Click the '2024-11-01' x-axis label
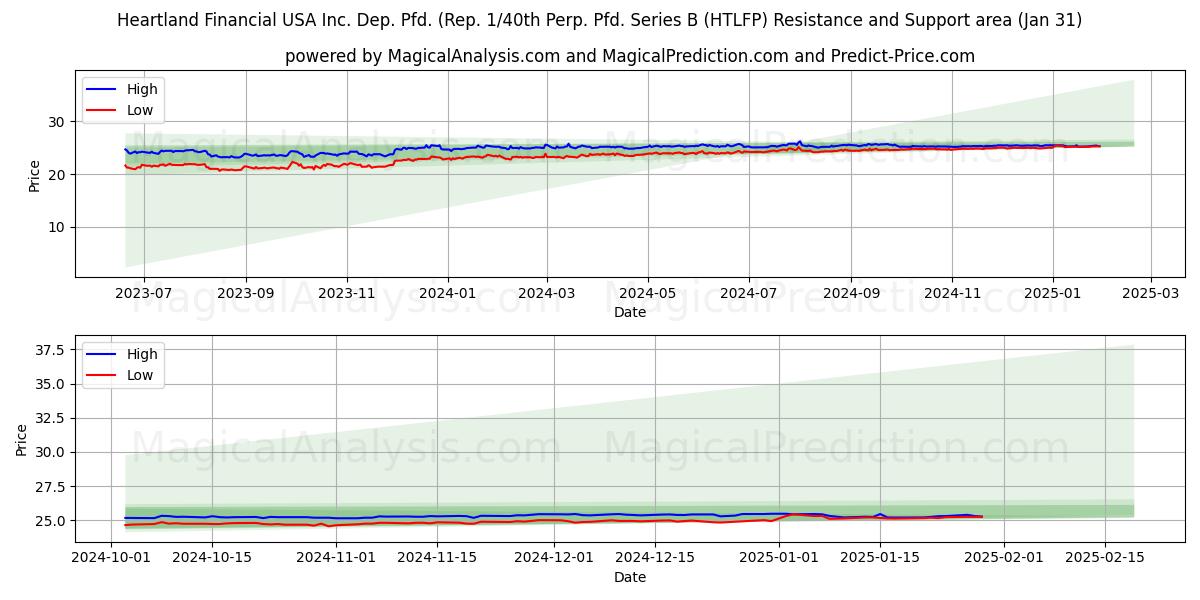 click(x=336, y=560)
